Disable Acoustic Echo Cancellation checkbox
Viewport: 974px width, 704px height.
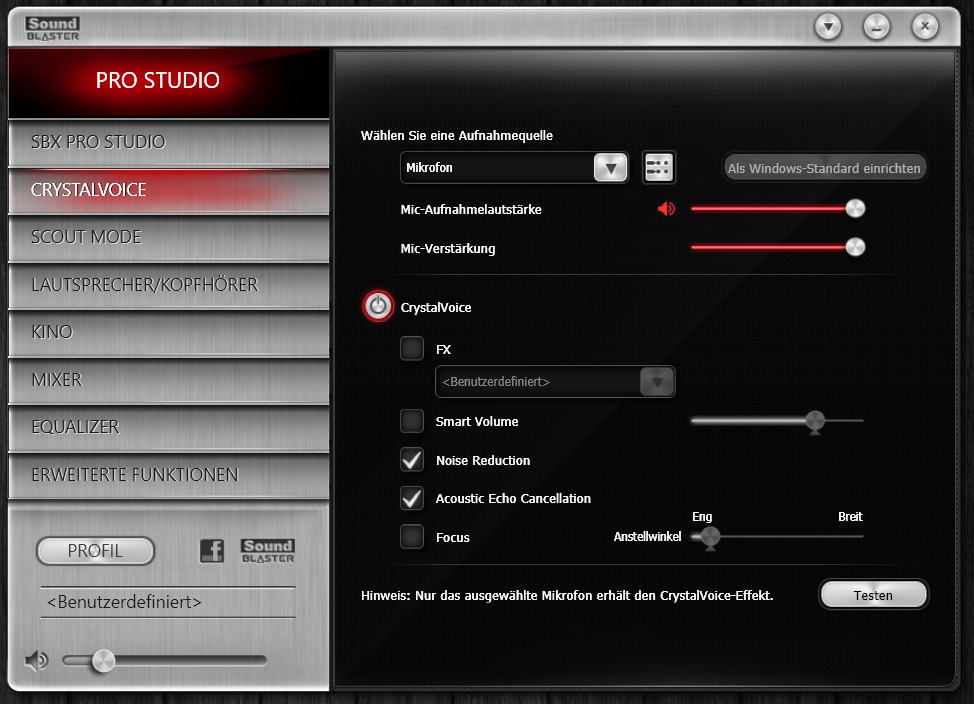412,498
